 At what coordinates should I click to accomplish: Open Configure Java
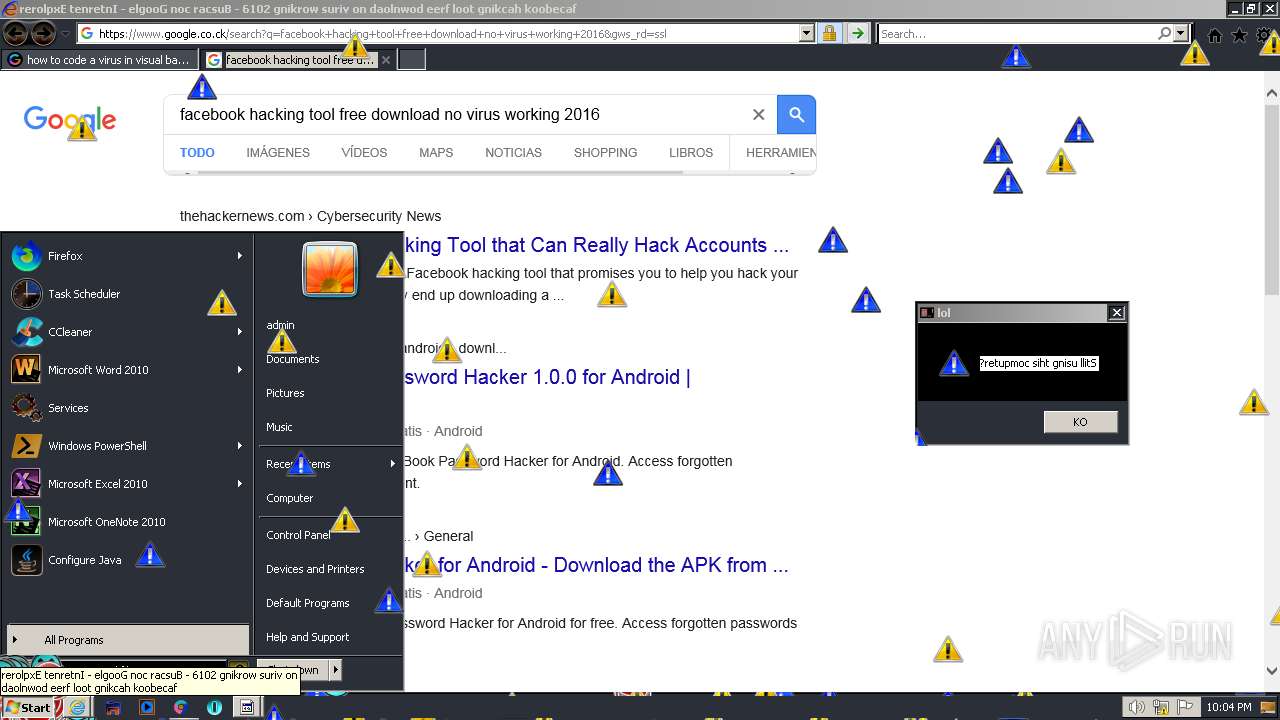pos(126,560)
